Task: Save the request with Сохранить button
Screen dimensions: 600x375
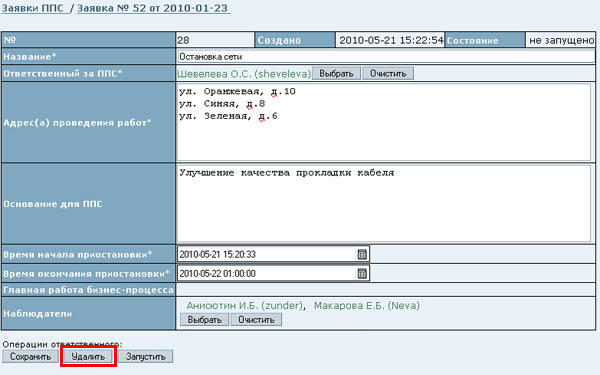Action: (30, 357)
